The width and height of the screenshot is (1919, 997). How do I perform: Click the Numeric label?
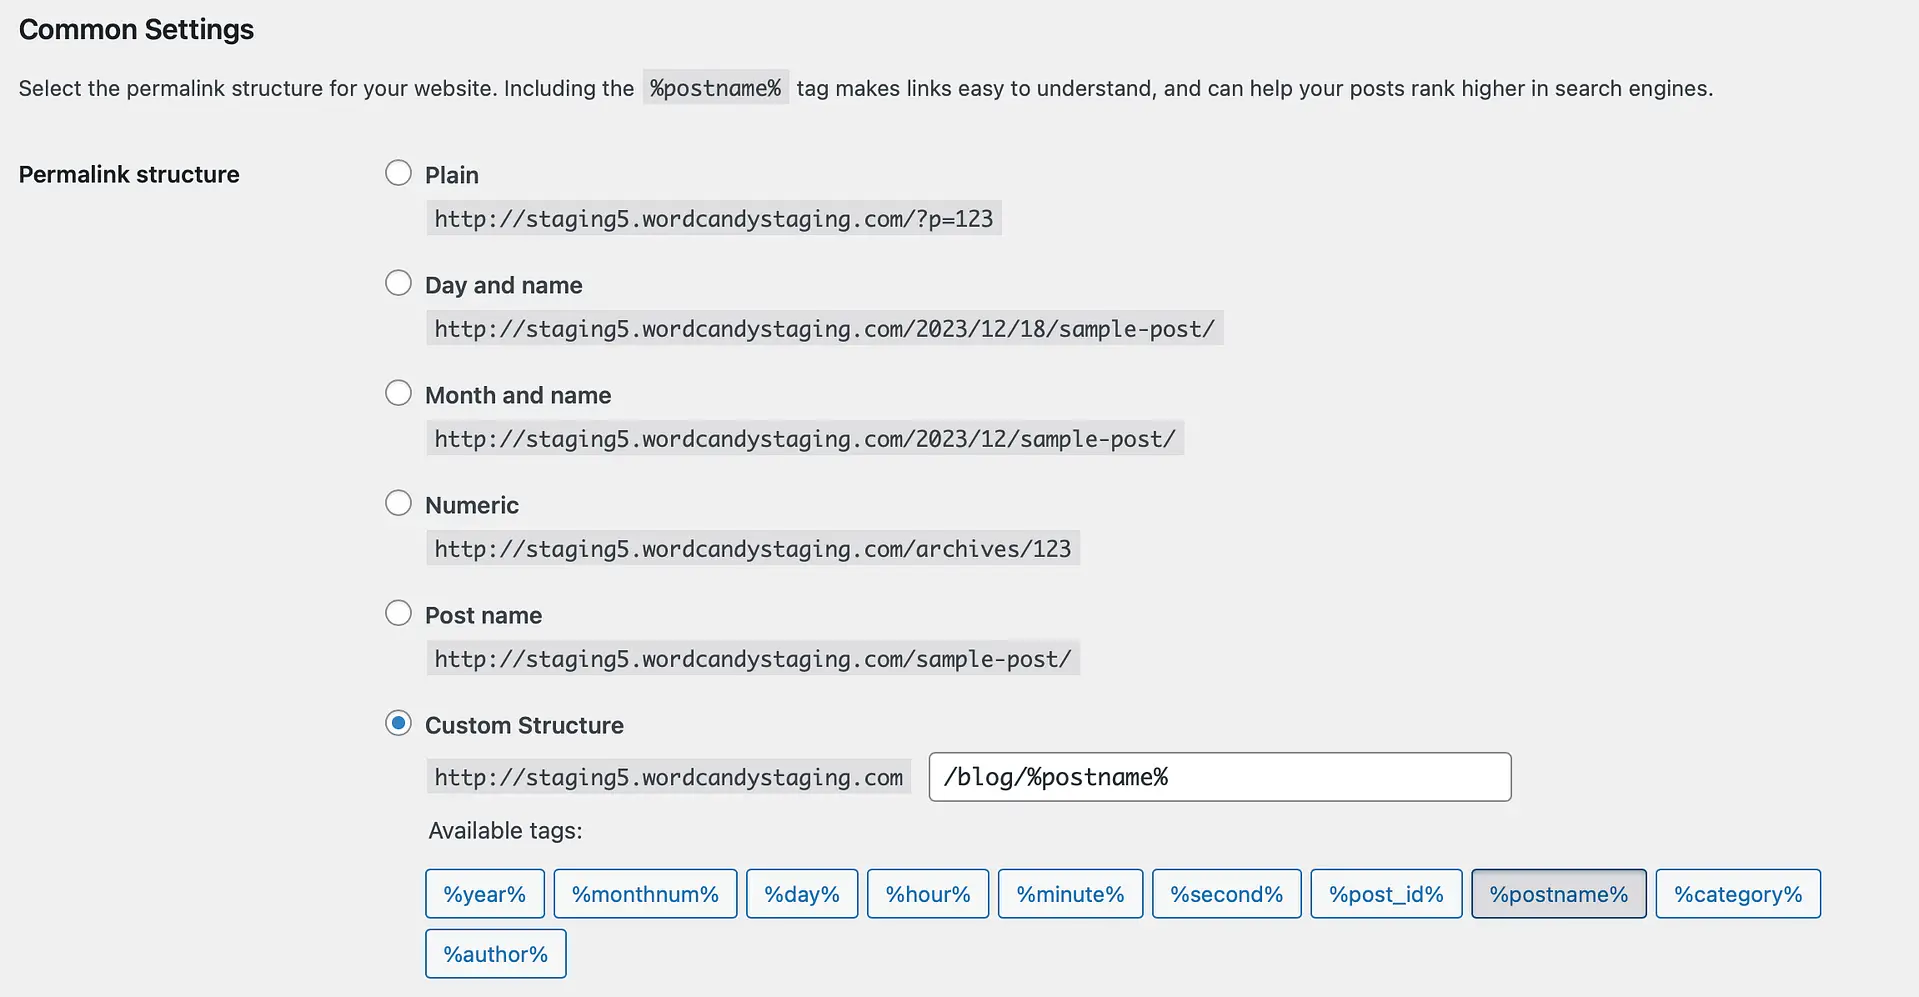point(472,505)
